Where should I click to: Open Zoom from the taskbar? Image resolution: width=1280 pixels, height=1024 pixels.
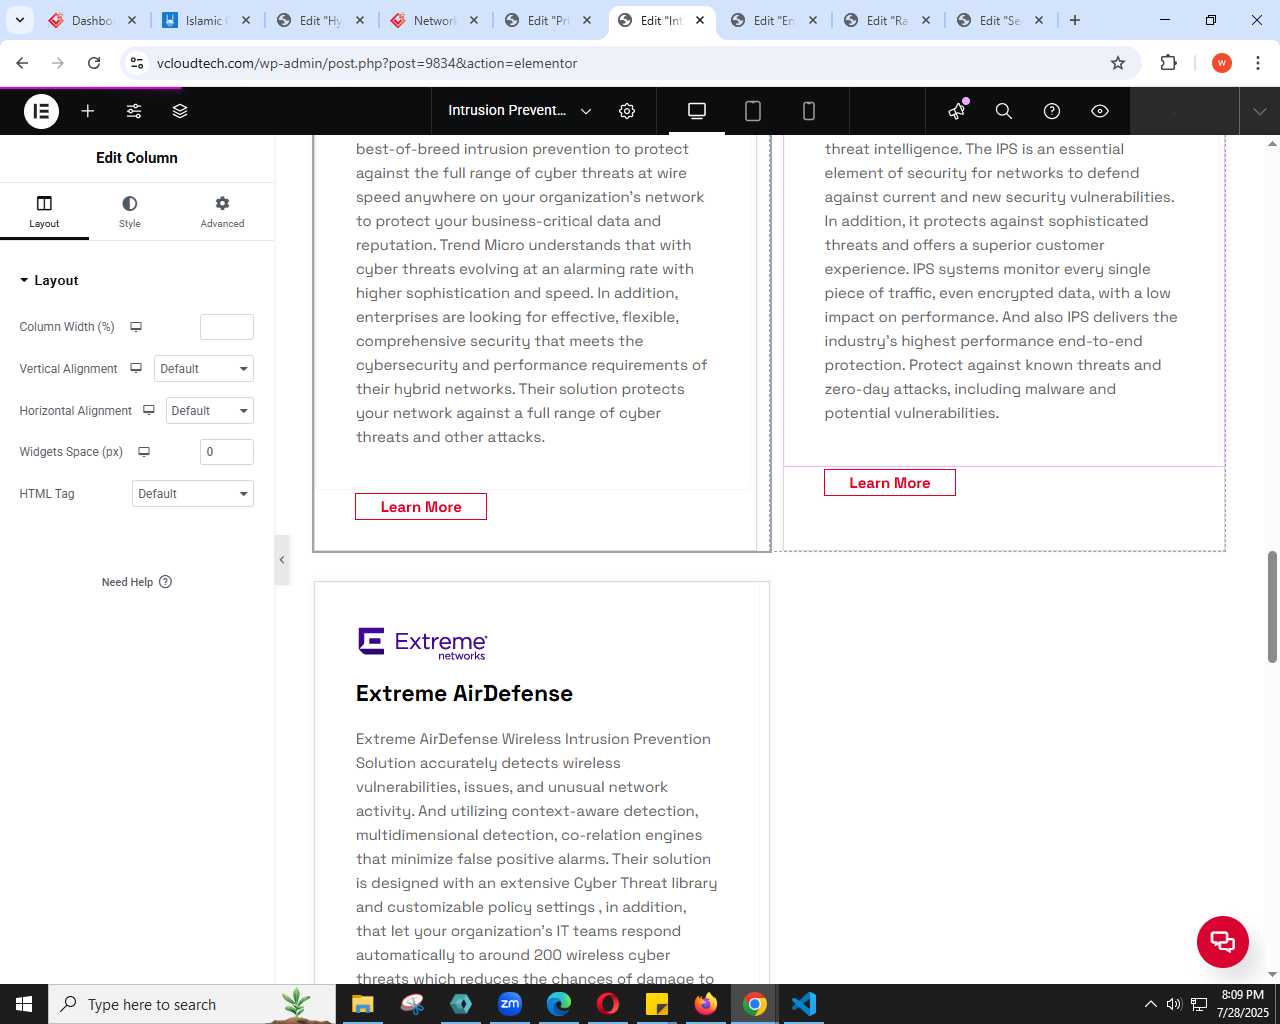(510, 1004)
